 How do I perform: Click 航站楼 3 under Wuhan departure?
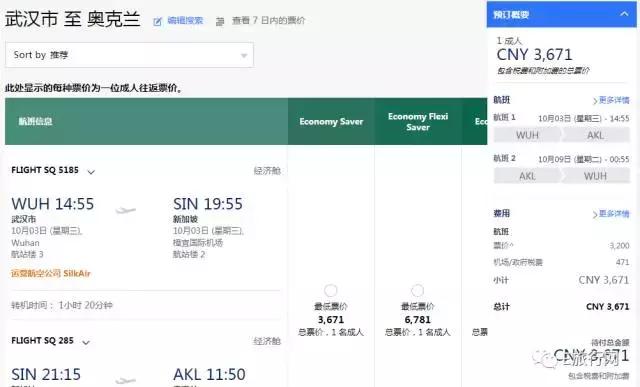click(27, 254)
